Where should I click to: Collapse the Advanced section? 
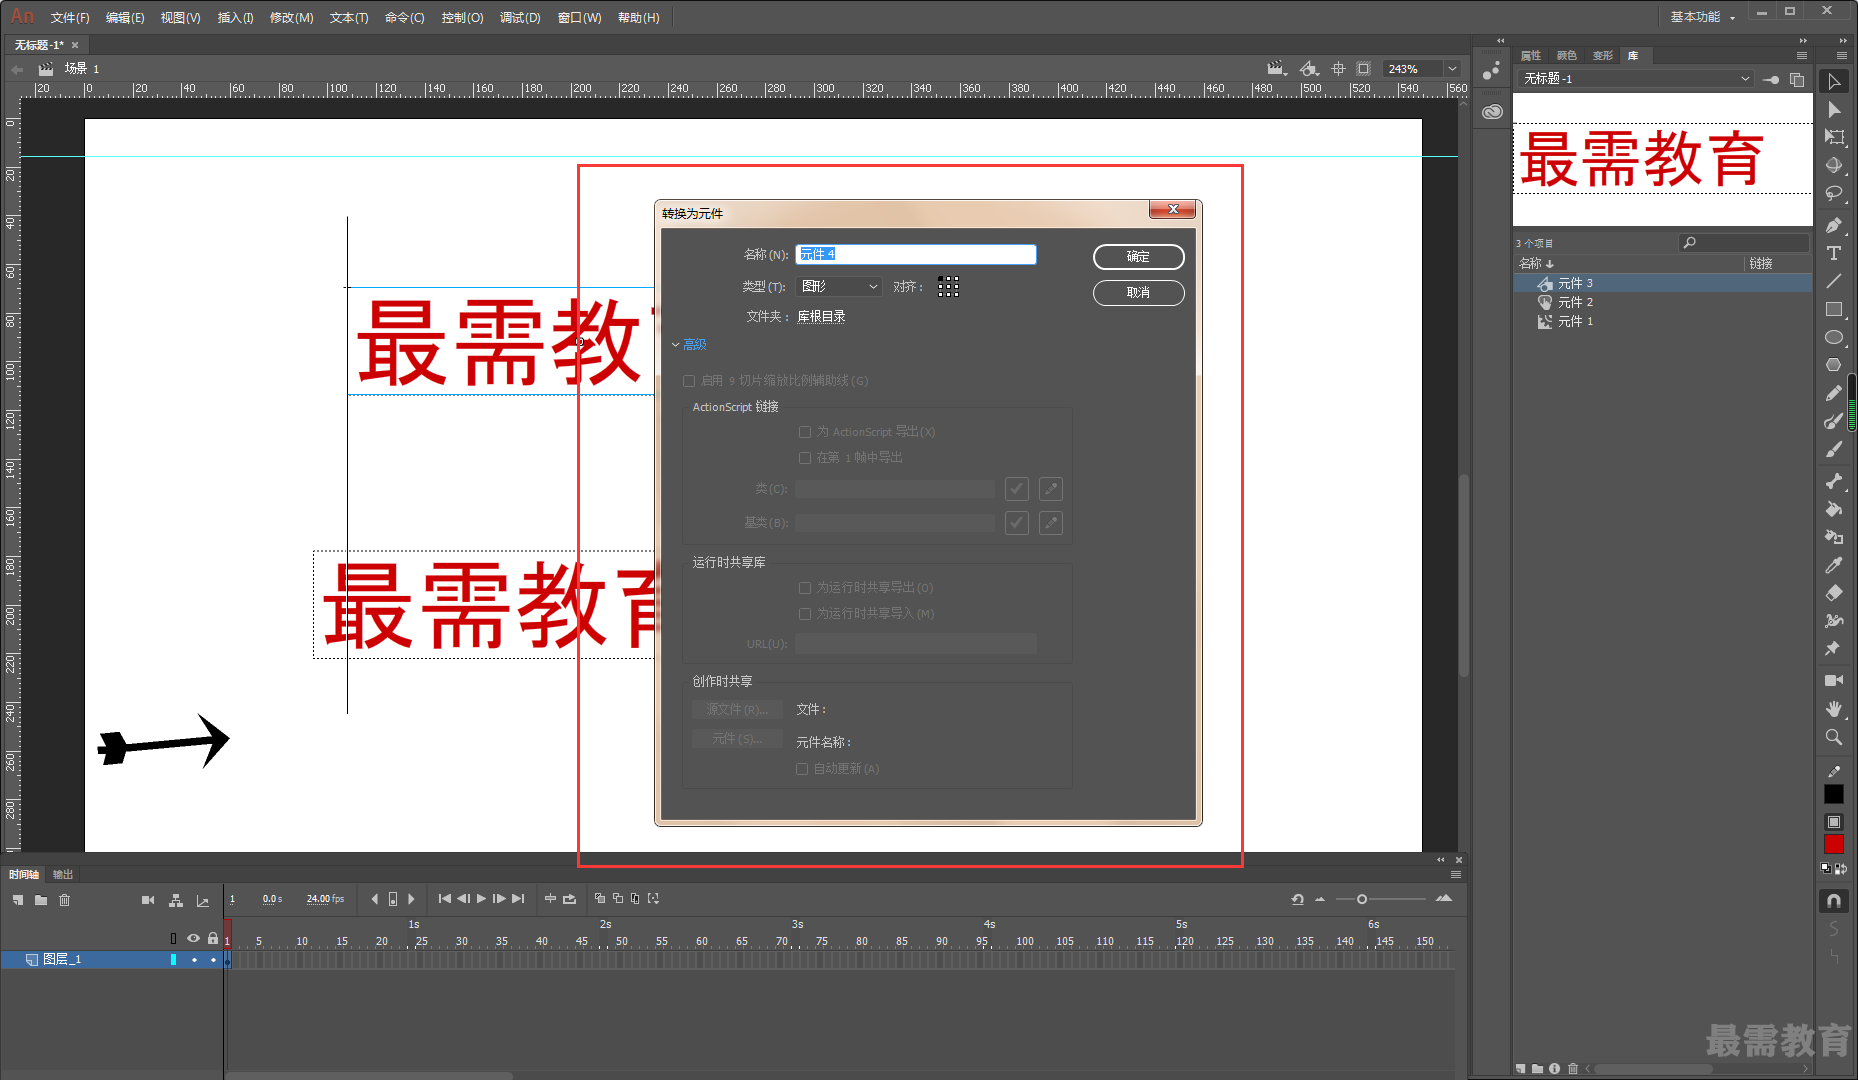[x=689, y=345]
